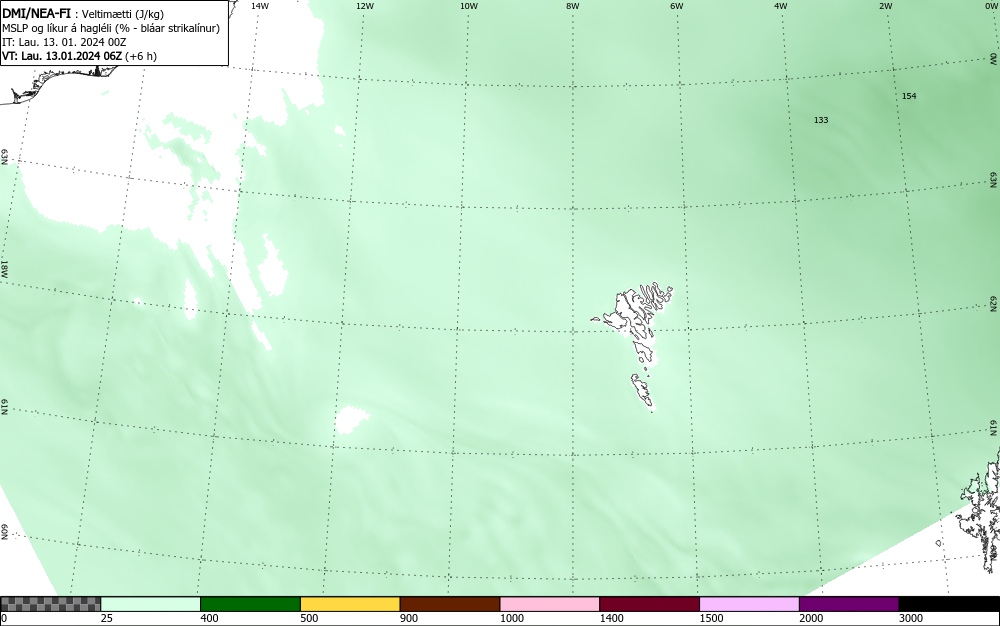Viewport: 1000px width, 626px height.
Task: Click the legend value "3000"
Action: coord(911,618)
